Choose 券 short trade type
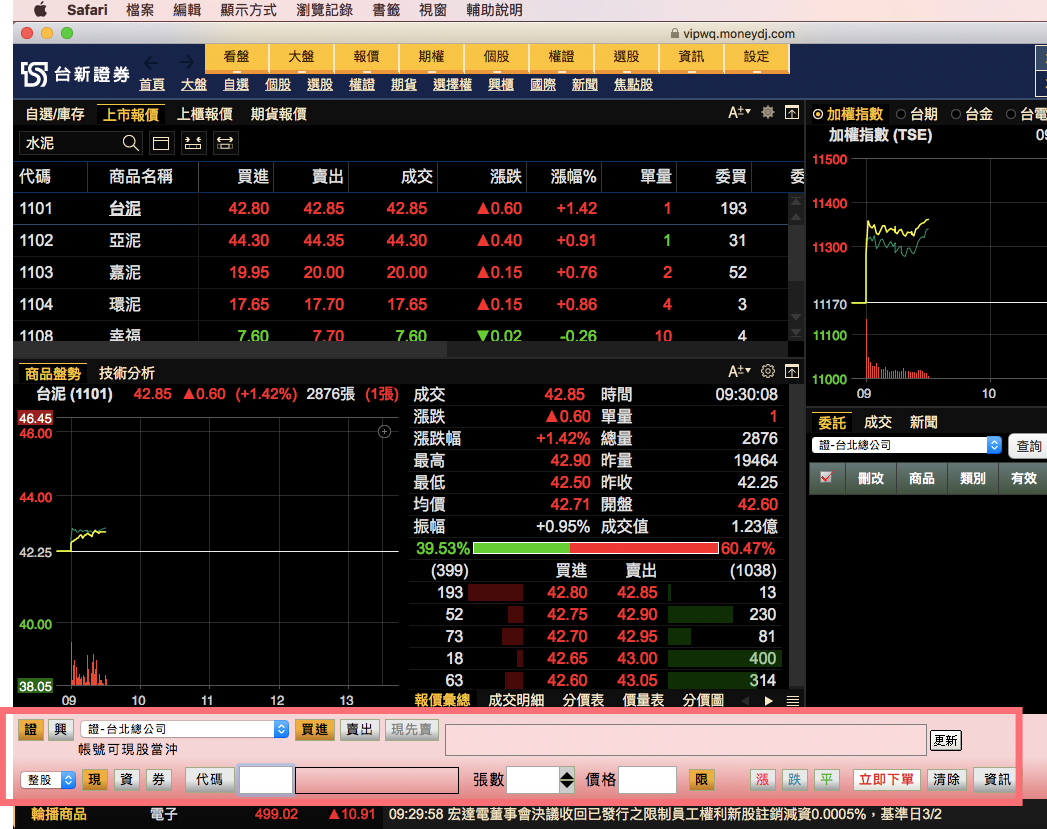Screen dimensions: 1047x829 tap(159, 780)
